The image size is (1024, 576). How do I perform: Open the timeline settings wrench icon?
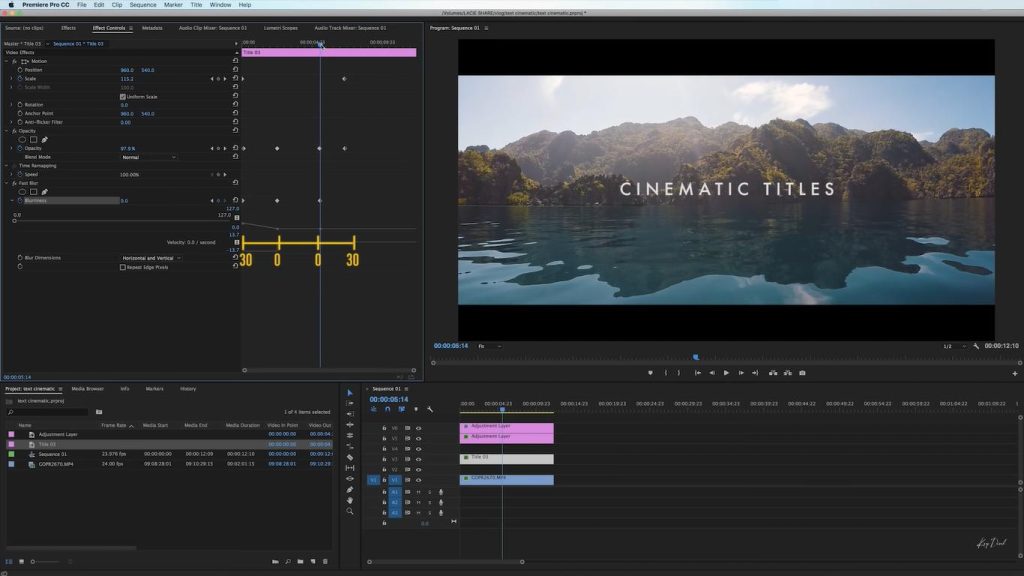(430, 410)
